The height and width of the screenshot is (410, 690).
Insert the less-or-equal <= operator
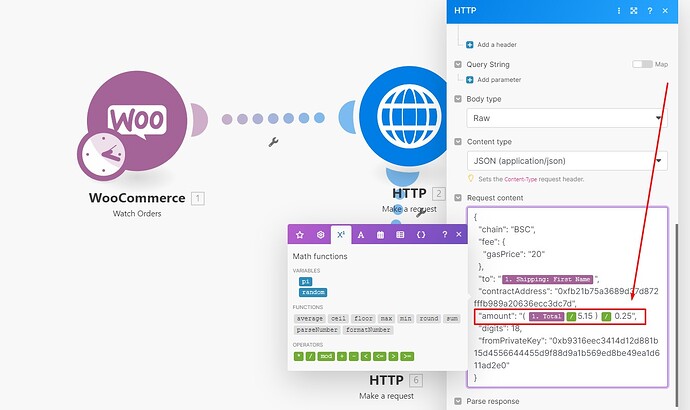pyautogui.click(x=380, y=356)
